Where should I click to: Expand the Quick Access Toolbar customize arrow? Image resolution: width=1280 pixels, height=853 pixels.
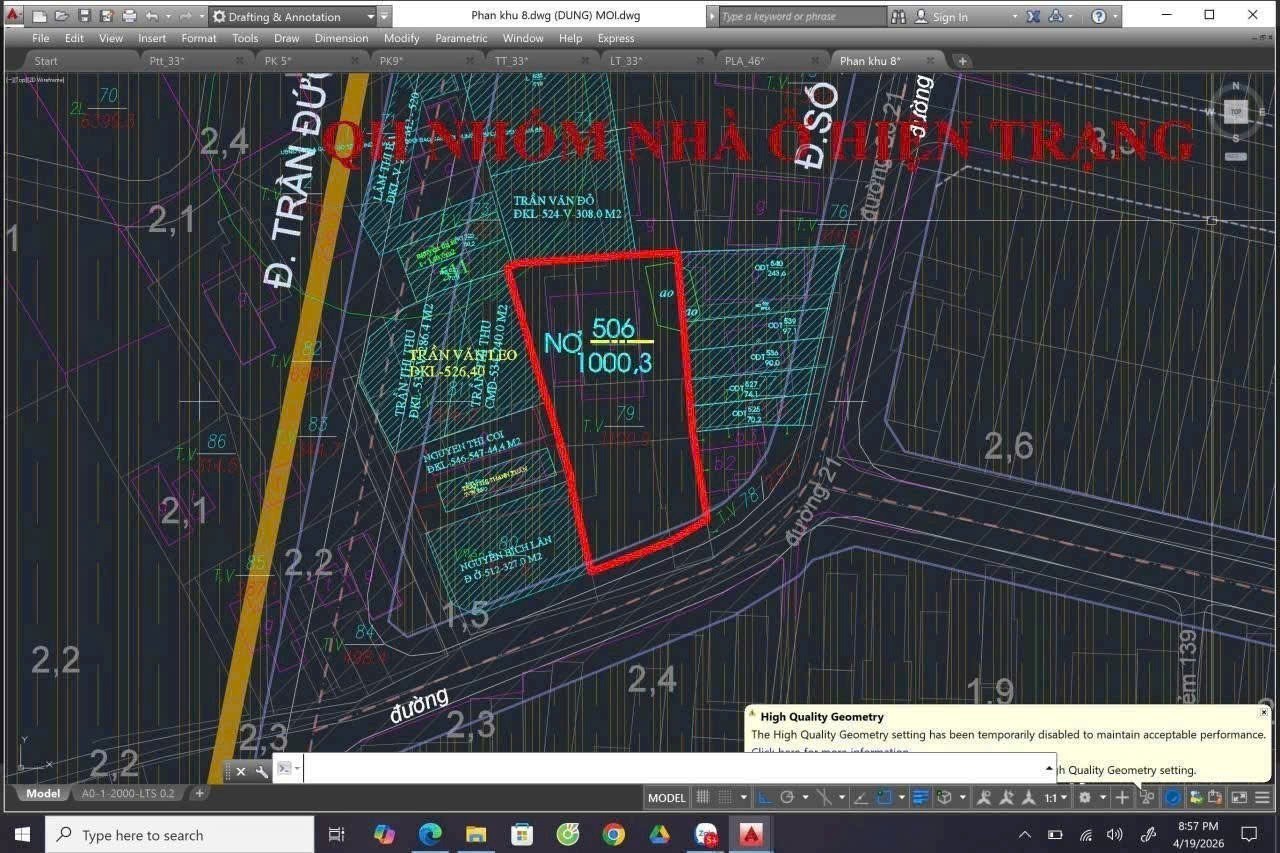385,16
